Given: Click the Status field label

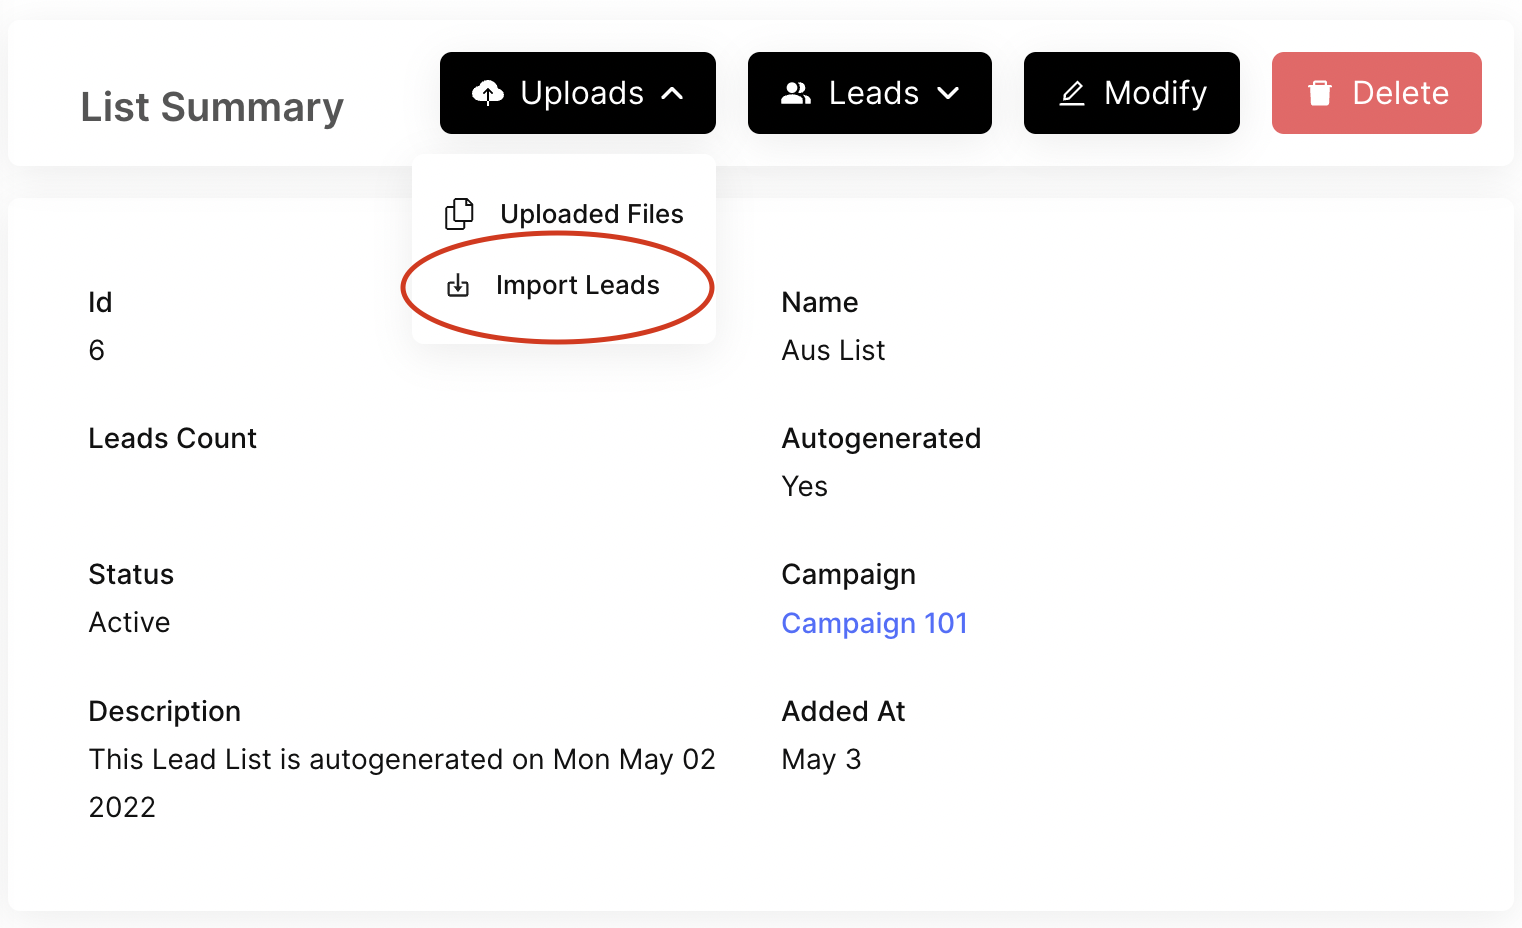Looking at the screenshot, I should [x=131, y=574].
